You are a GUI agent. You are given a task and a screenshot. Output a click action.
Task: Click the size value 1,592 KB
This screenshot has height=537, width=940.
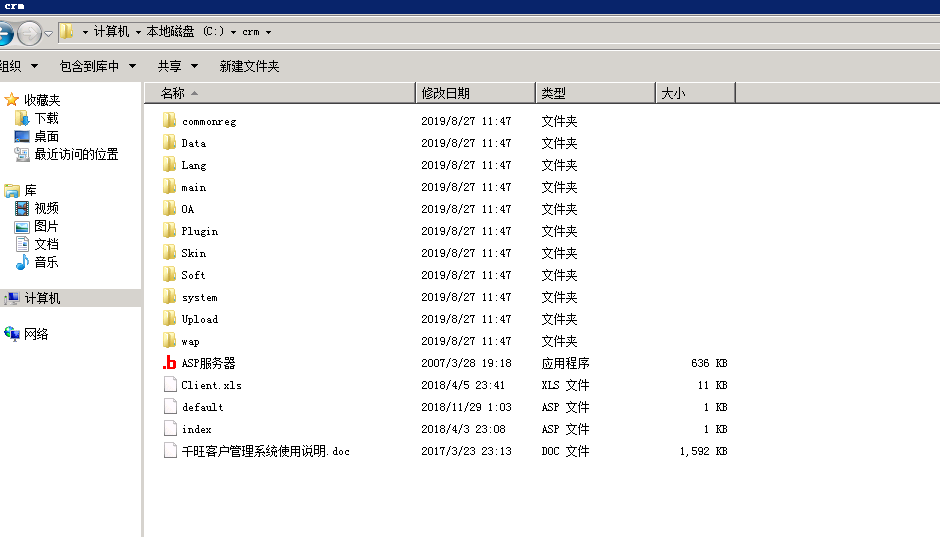(703, 451)
